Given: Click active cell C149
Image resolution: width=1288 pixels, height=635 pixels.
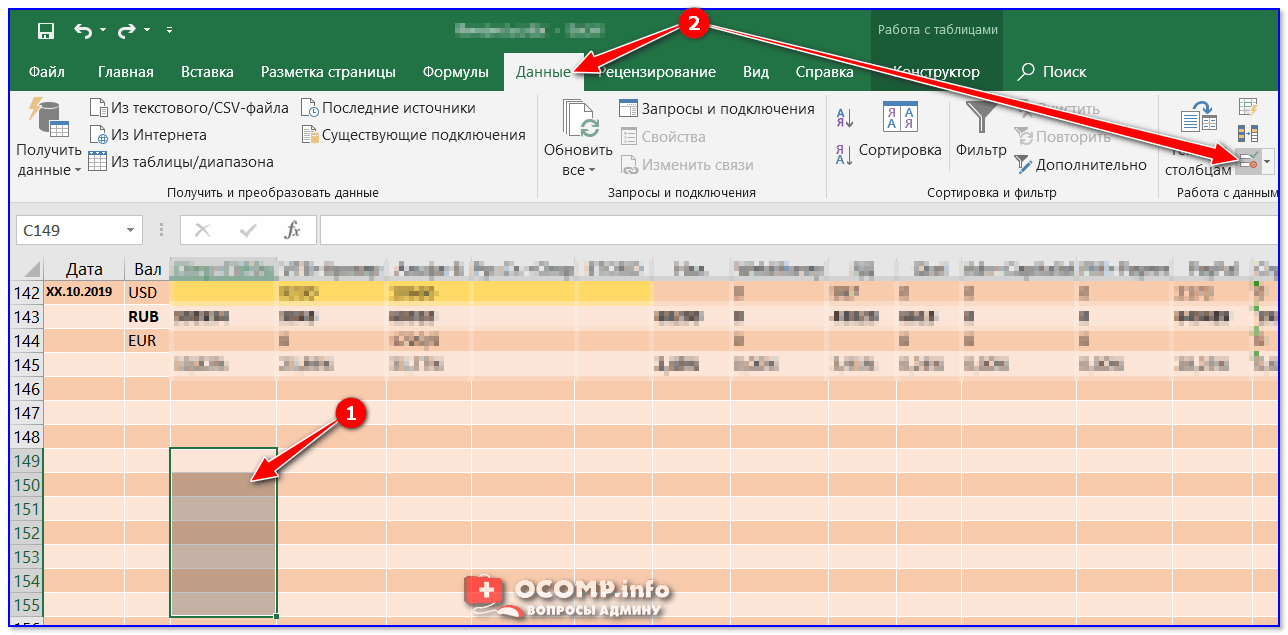Looking at the screenshot, I should point(223,461).
